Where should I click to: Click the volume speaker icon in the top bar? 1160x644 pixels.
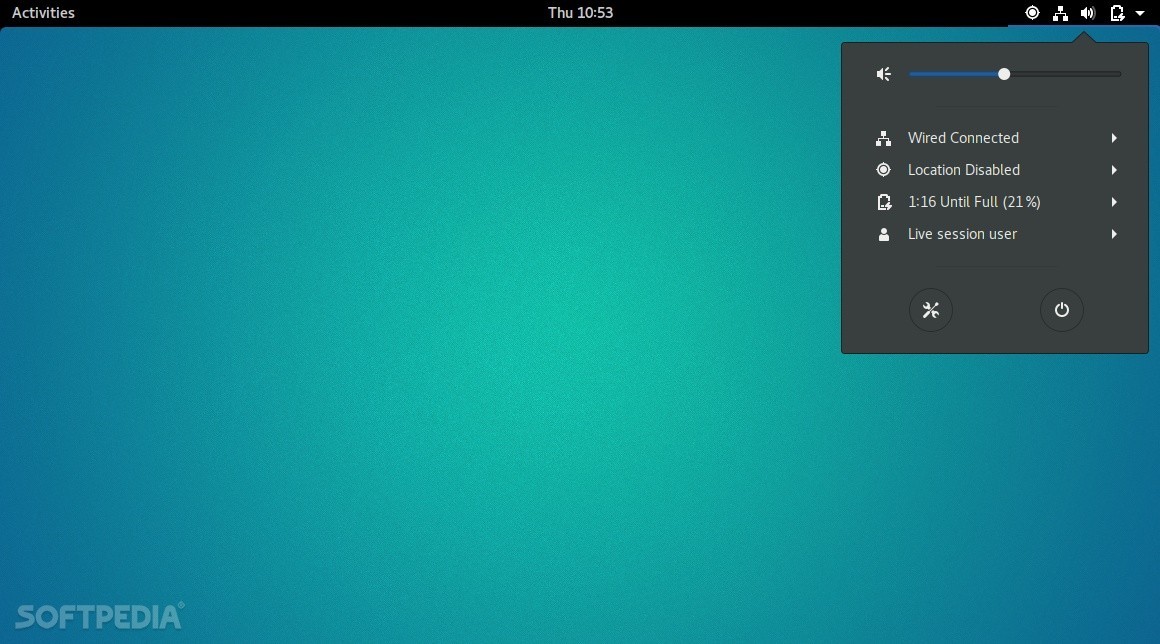point(1088,13)
